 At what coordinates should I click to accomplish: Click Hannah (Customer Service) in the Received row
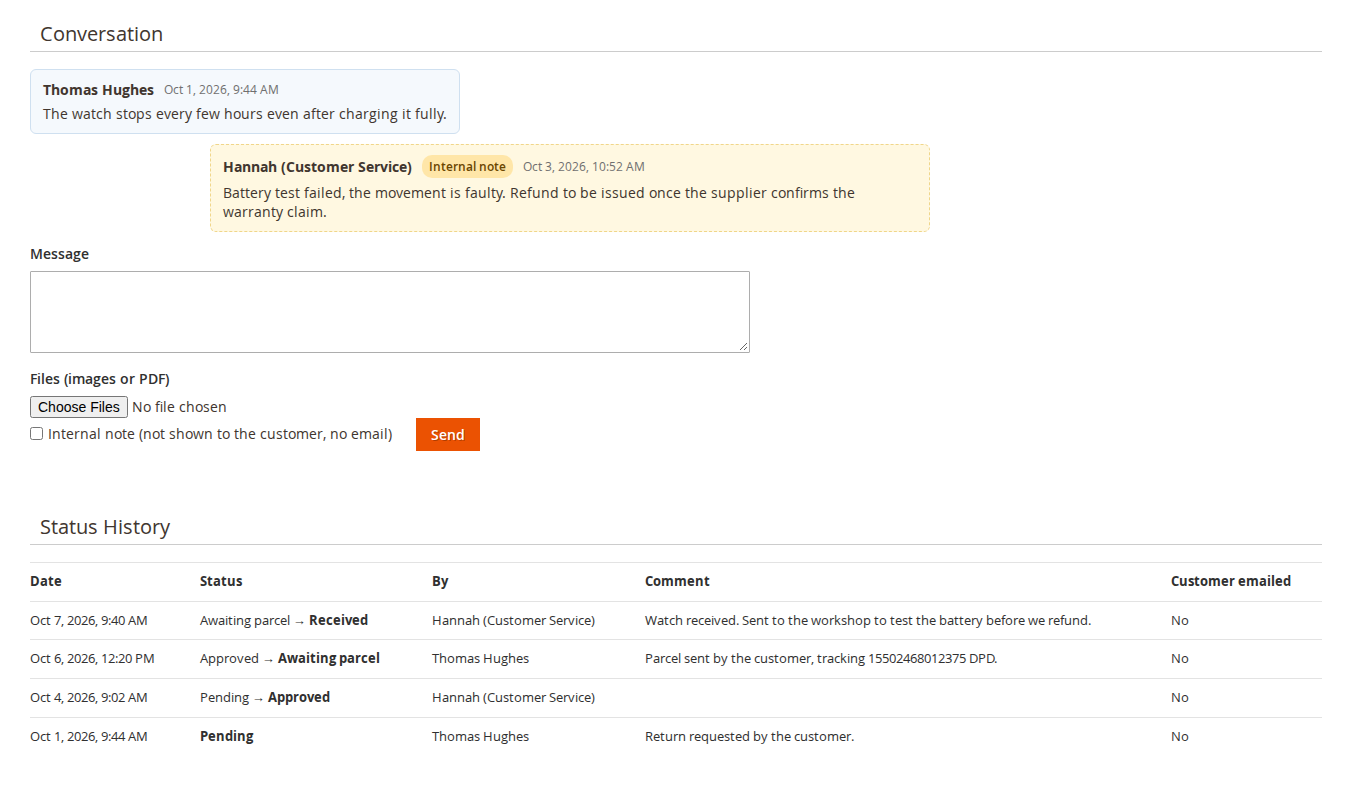click(x=513, y=620)
